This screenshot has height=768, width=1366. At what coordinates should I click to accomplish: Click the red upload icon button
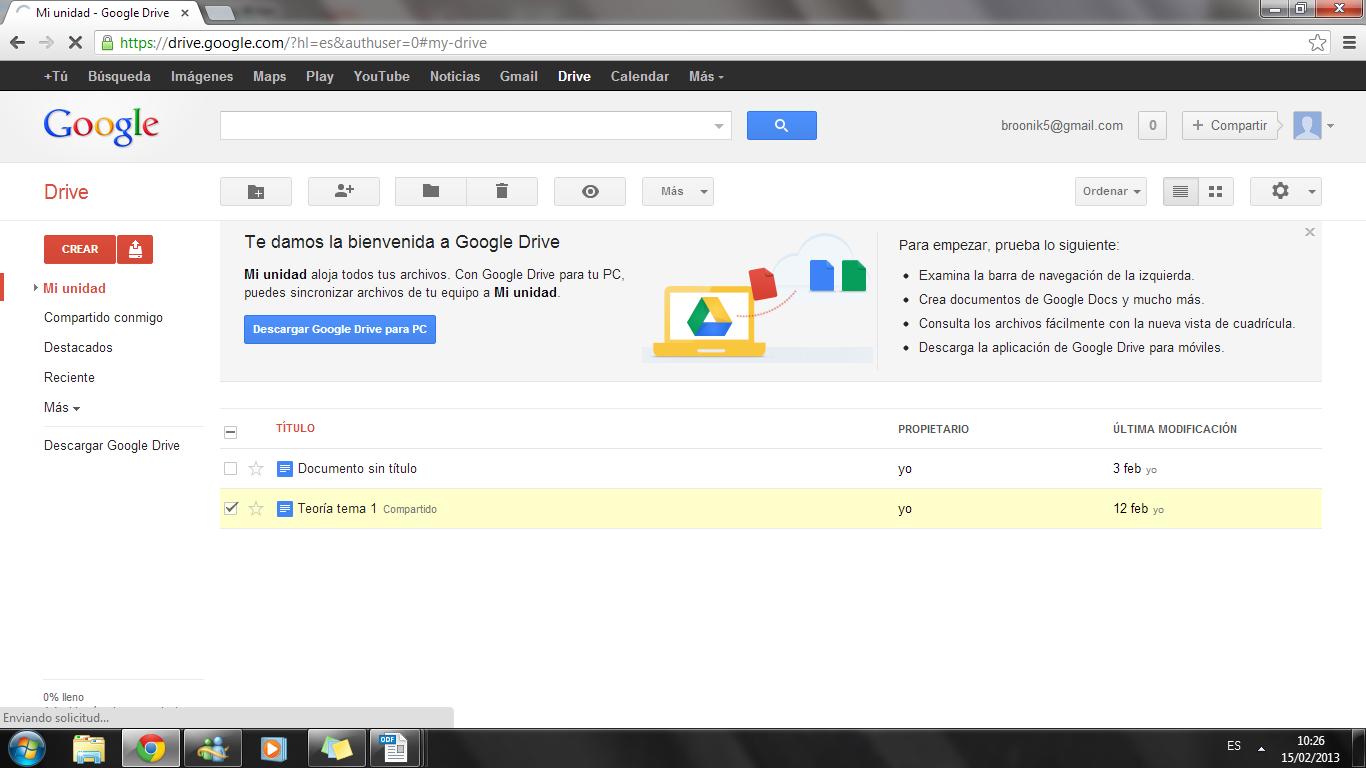(x=135, y=249)
